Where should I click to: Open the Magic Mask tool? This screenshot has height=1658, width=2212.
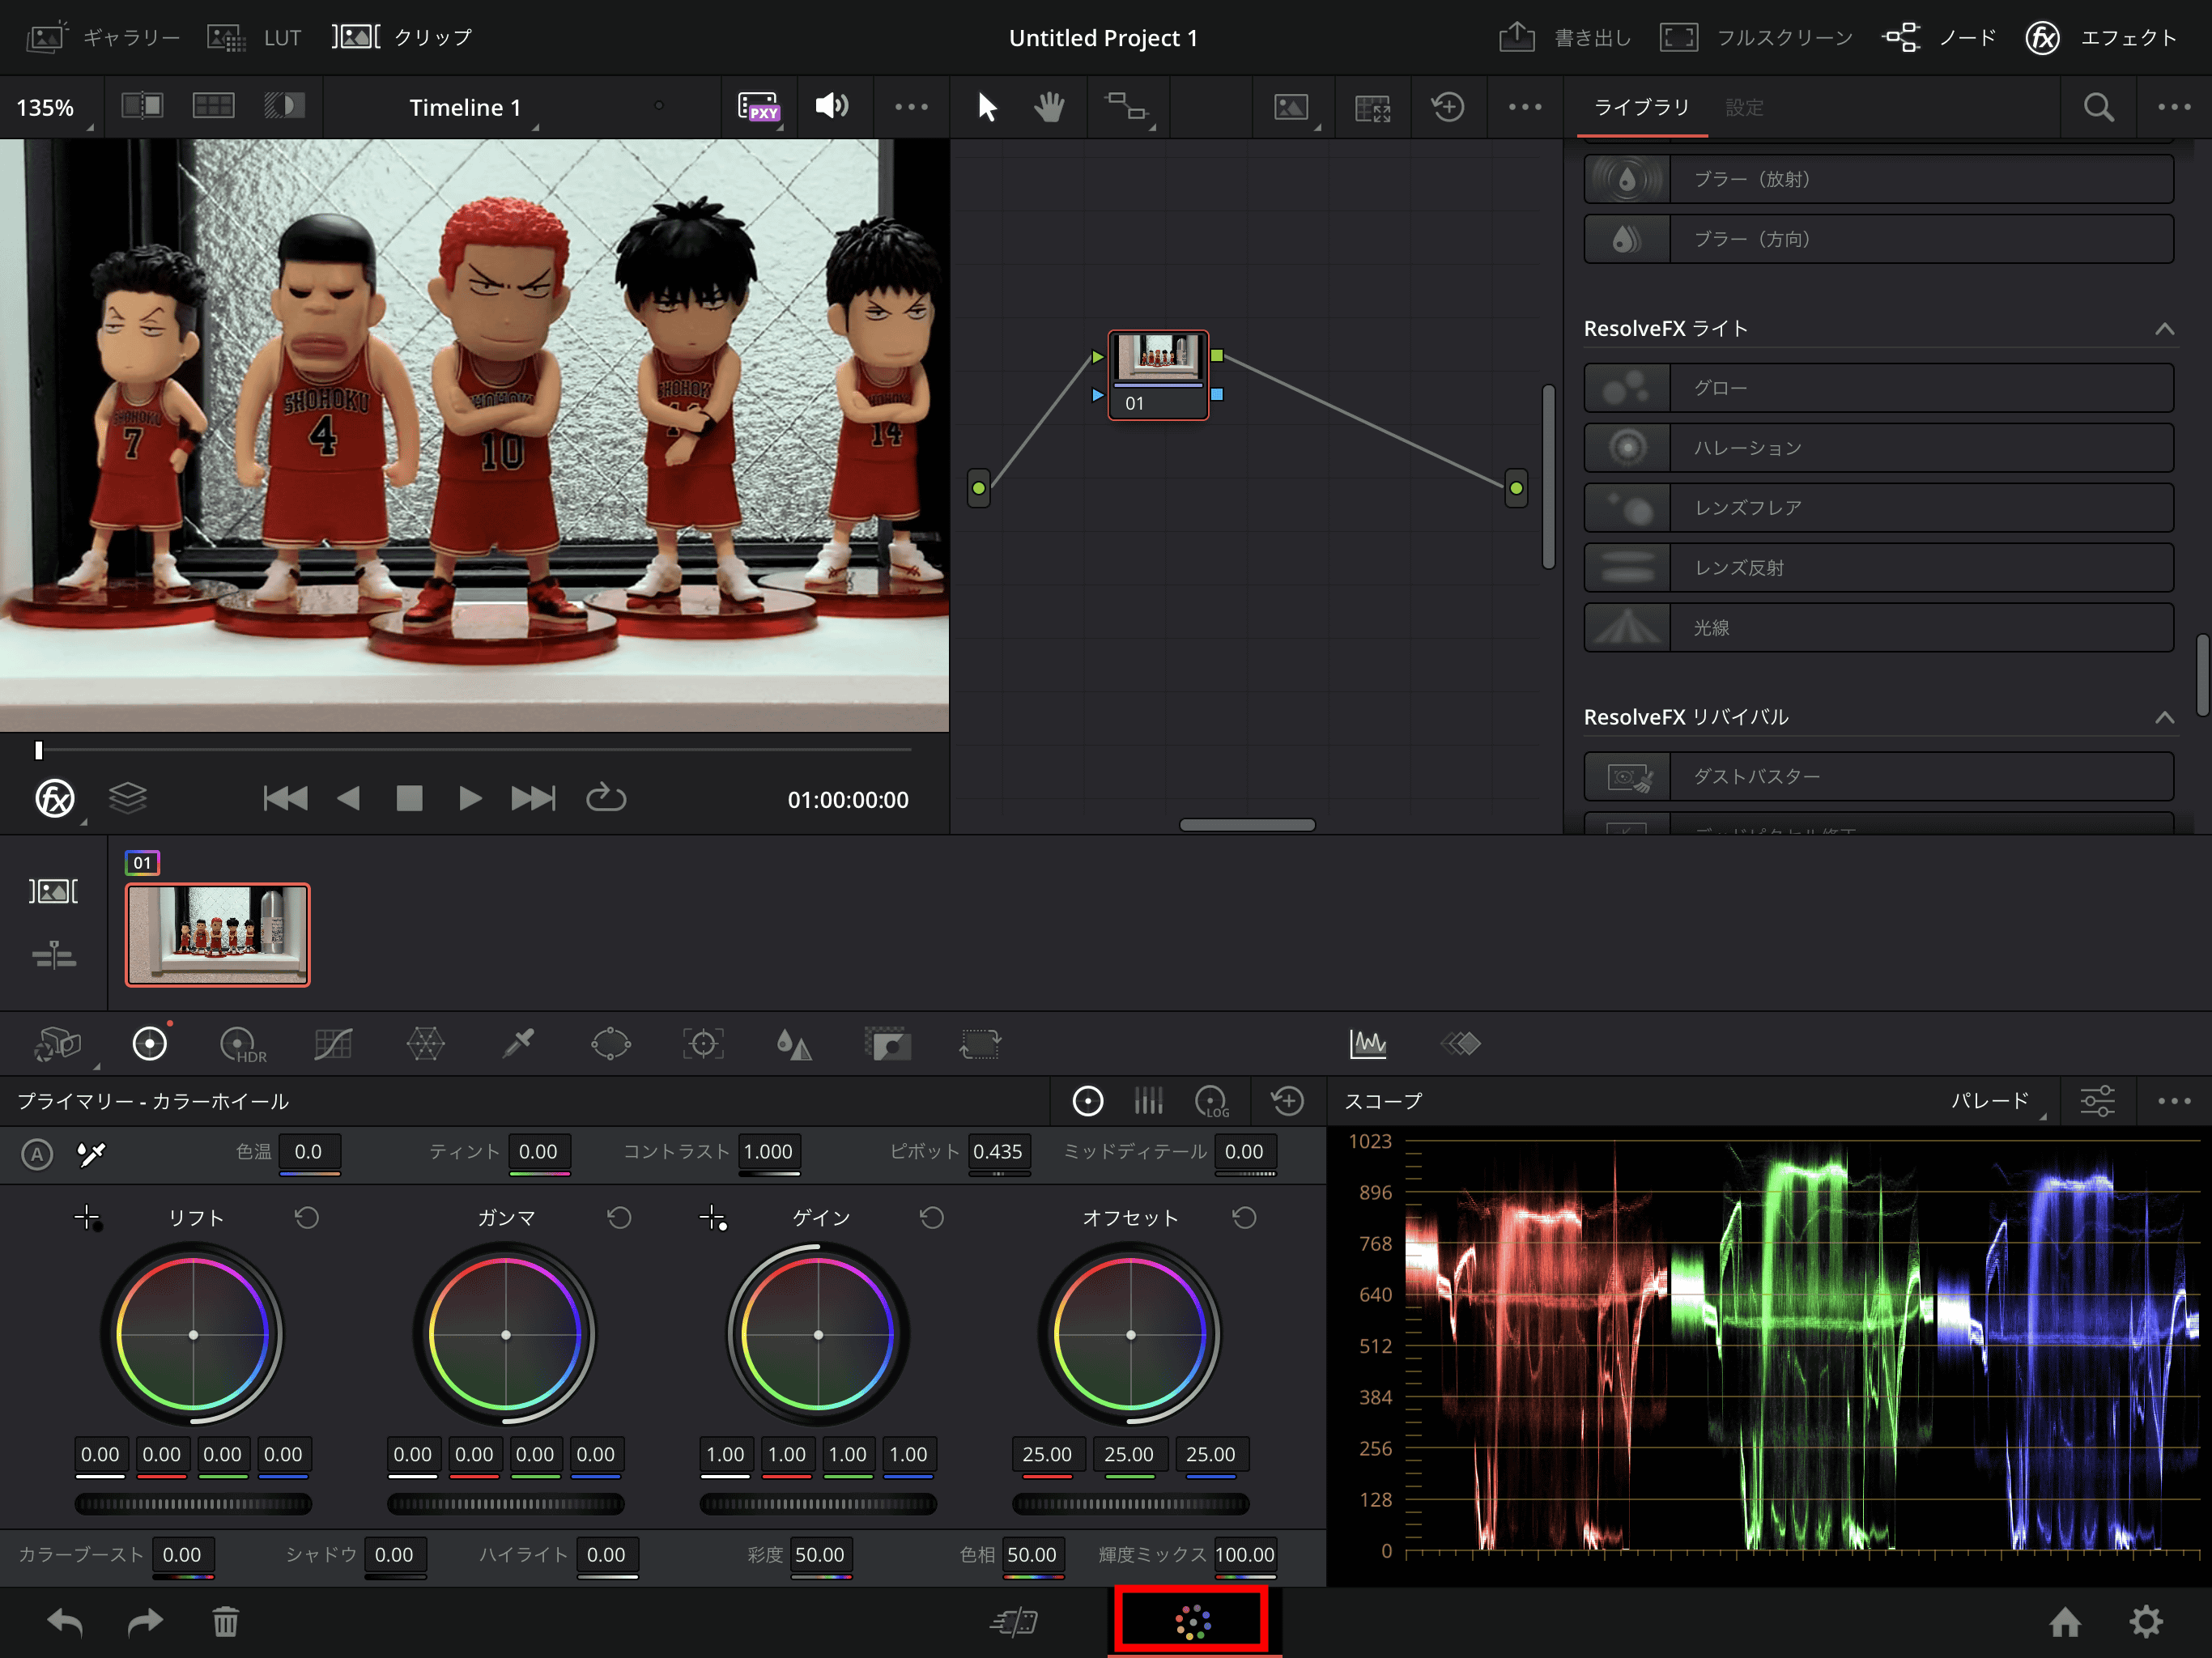889,1044
